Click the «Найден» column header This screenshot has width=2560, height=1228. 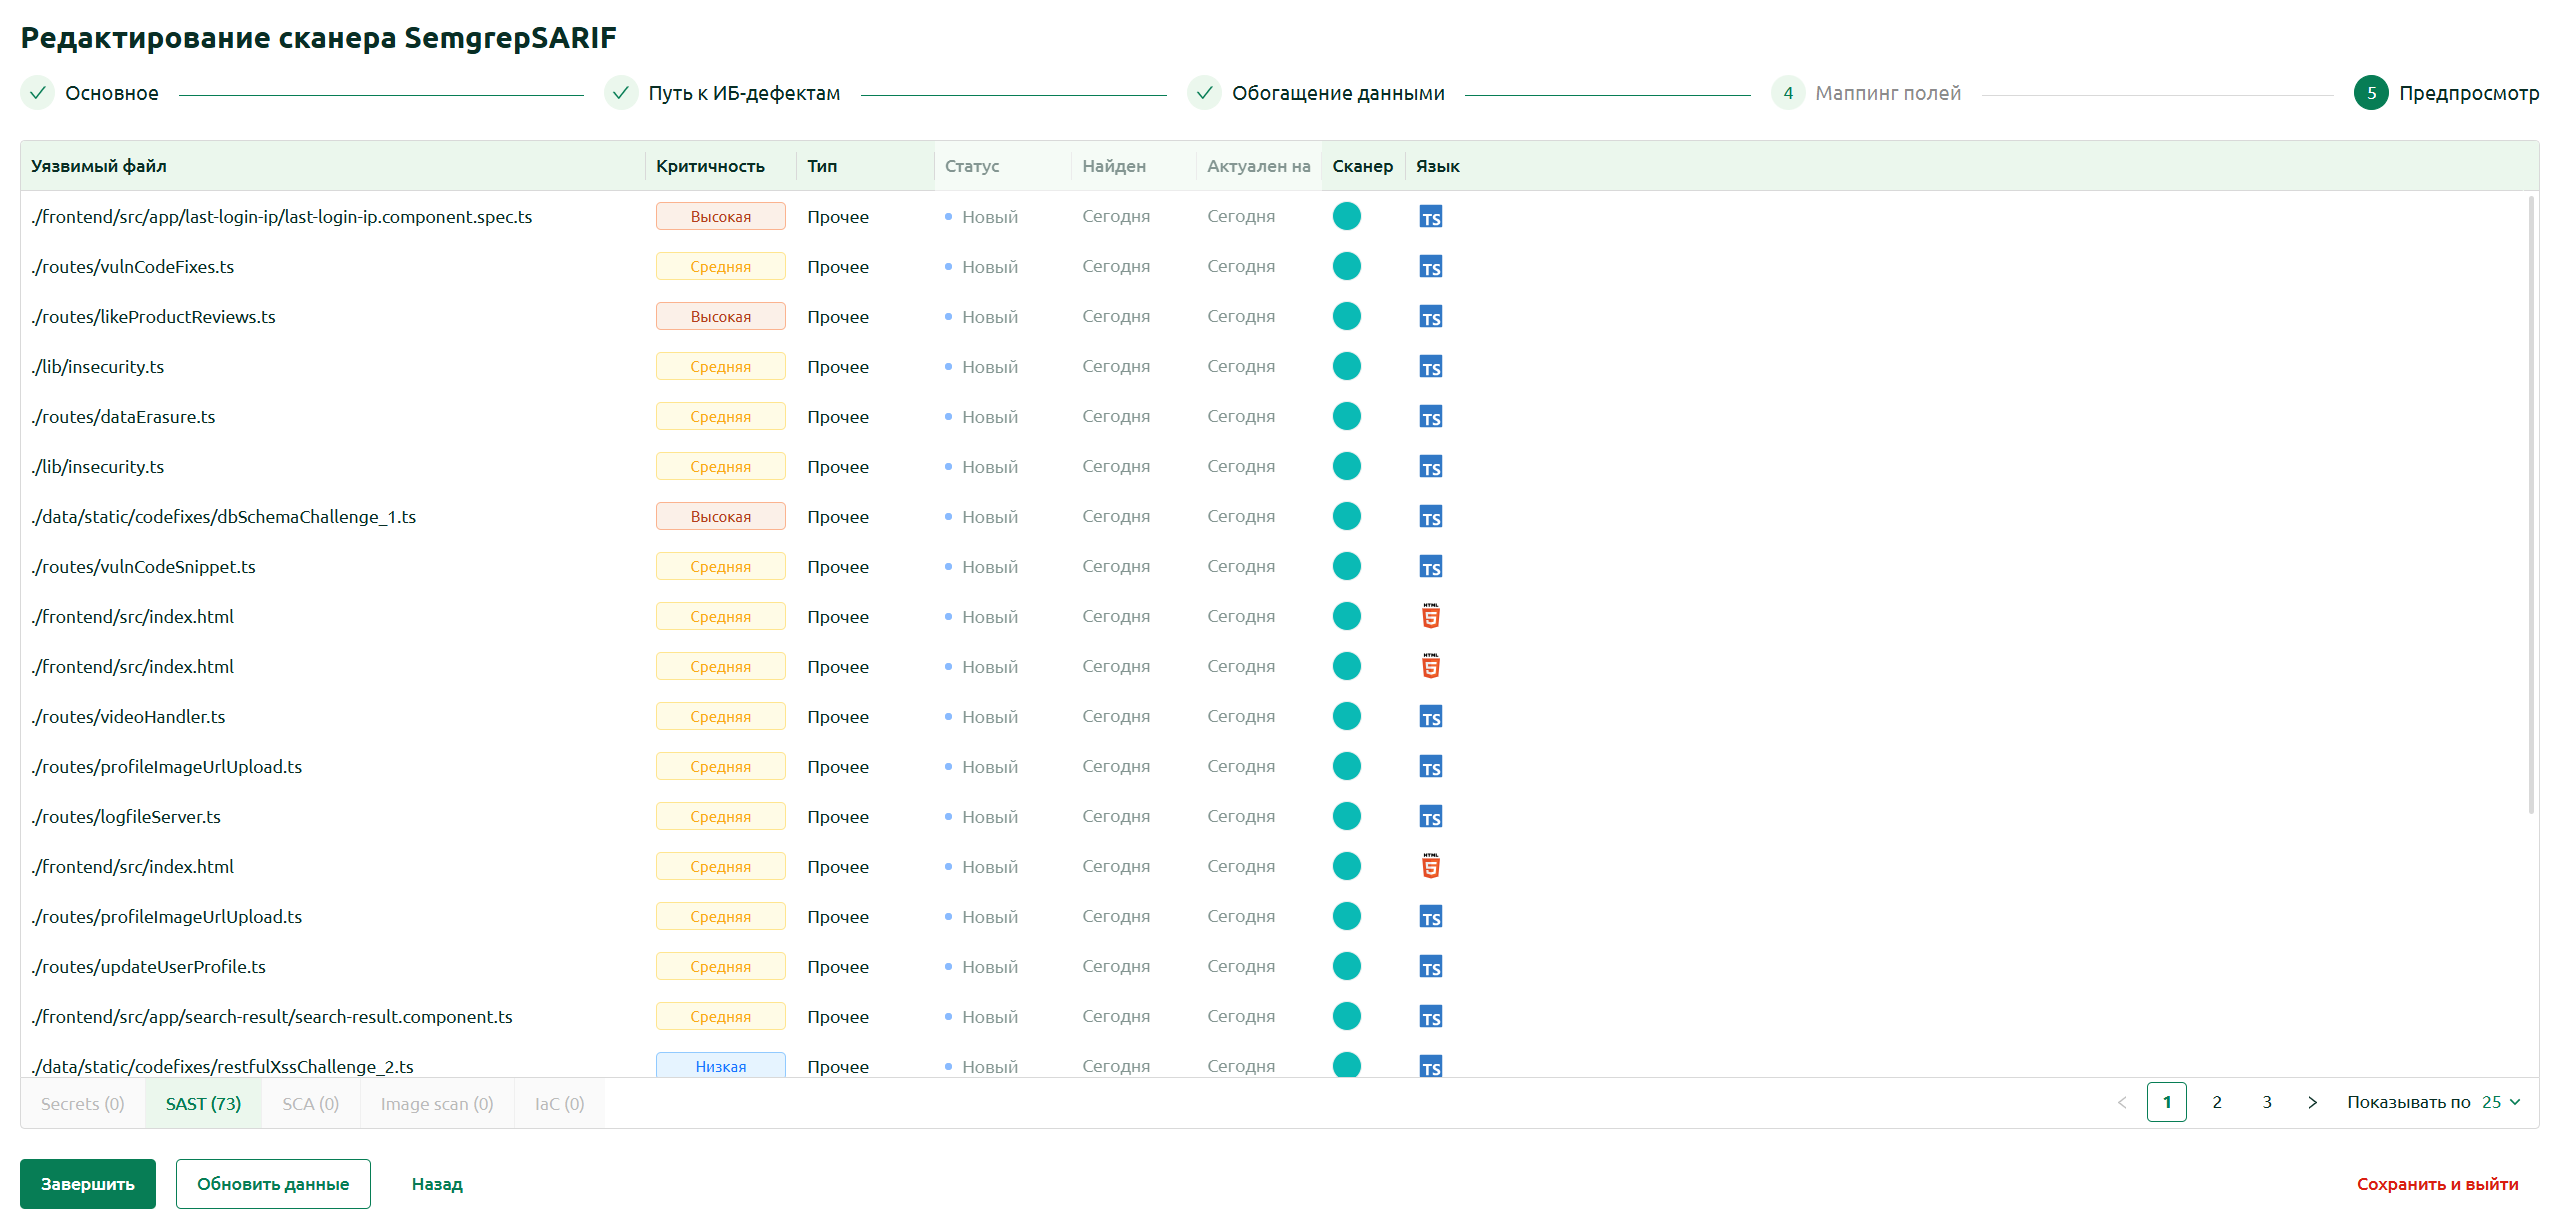click(1133, 166)
